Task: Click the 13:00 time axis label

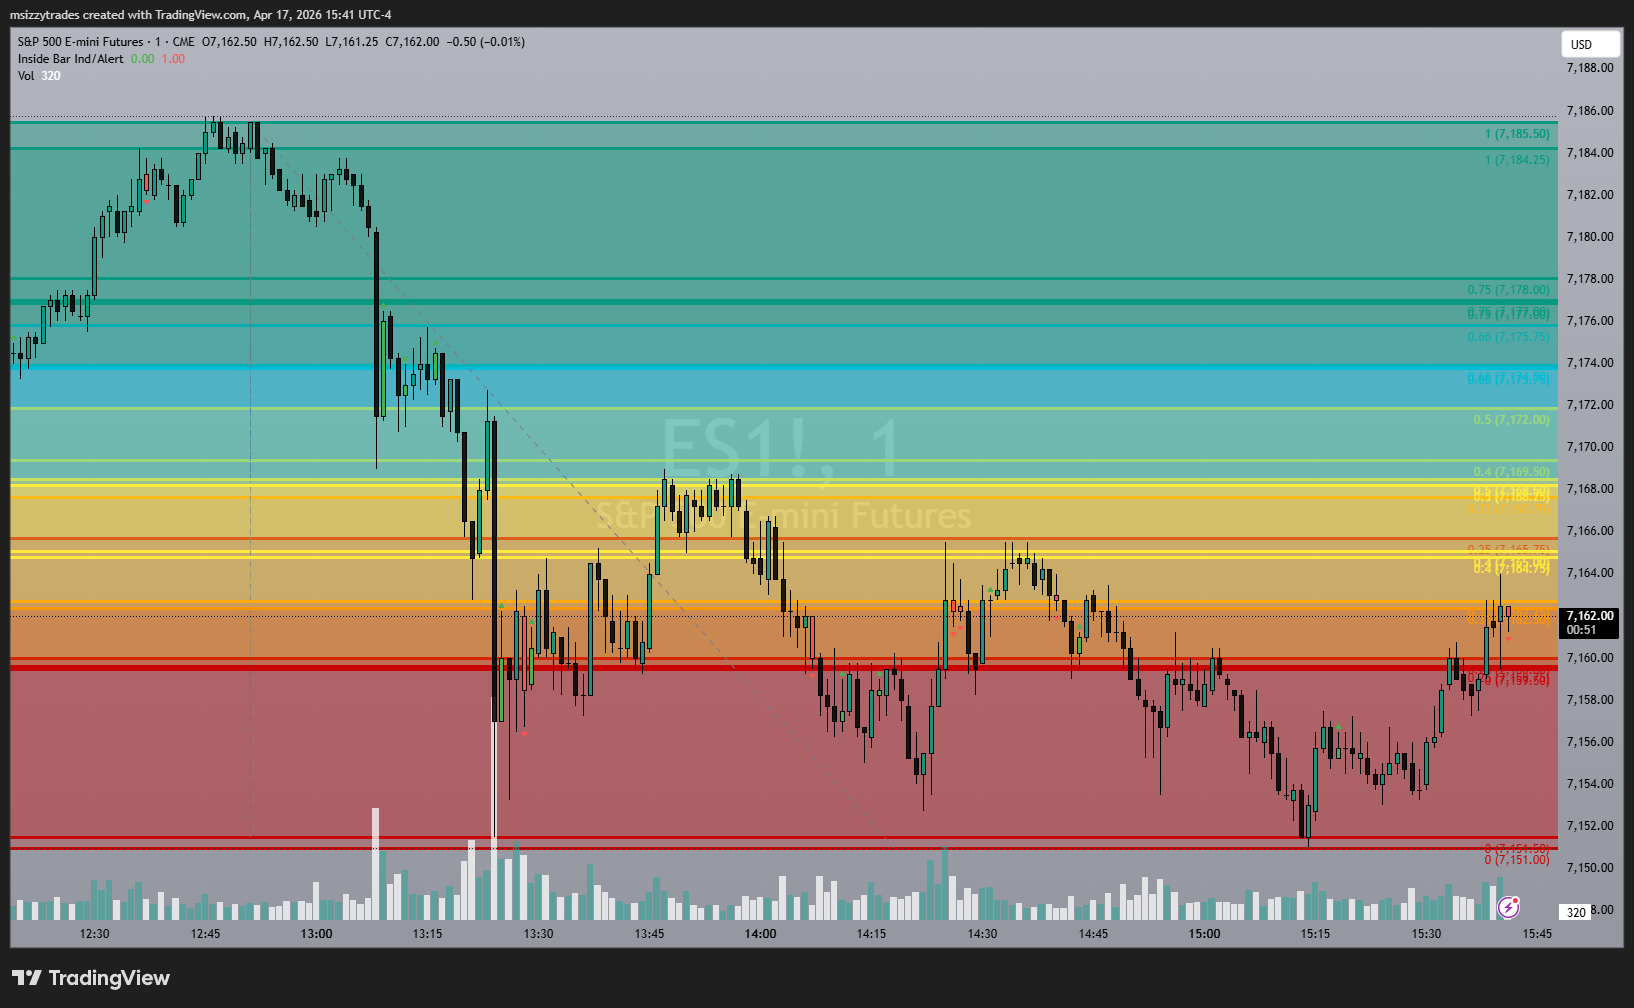Action: (316, 934)
